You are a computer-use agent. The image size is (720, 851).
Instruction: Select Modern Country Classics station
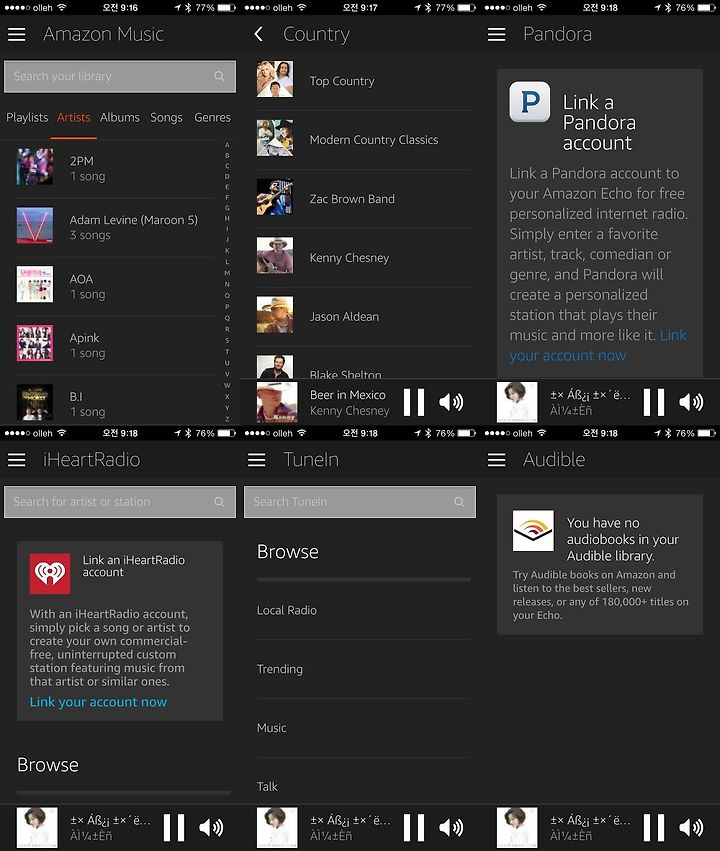pos(363,139)
